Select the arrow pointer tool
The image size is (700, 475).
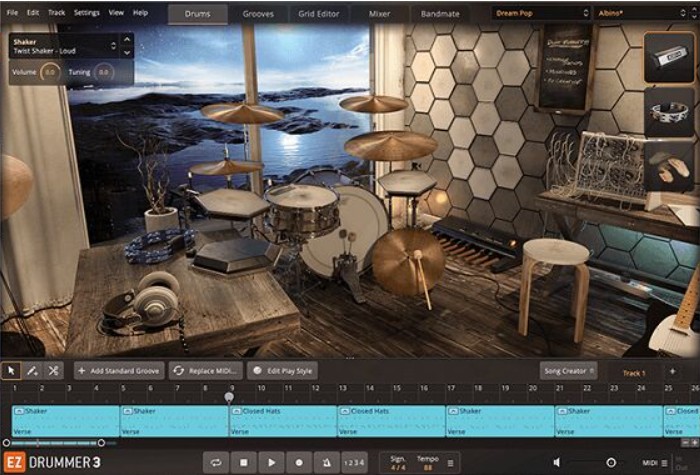[11, 371]
